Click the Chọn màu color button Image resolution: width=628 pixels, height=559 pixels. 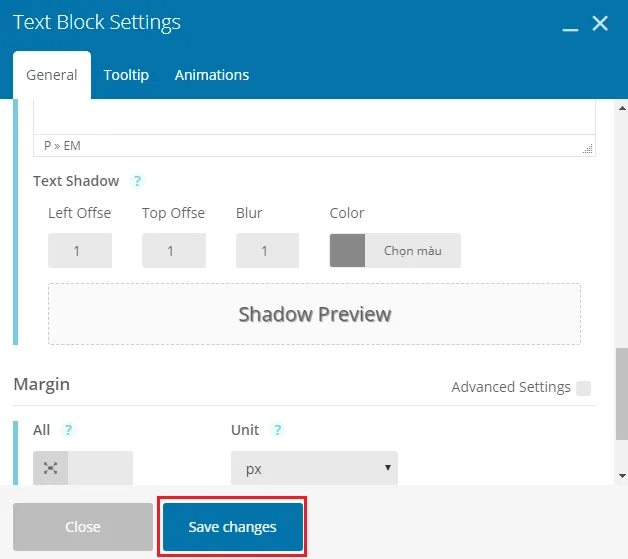(413, 251)
